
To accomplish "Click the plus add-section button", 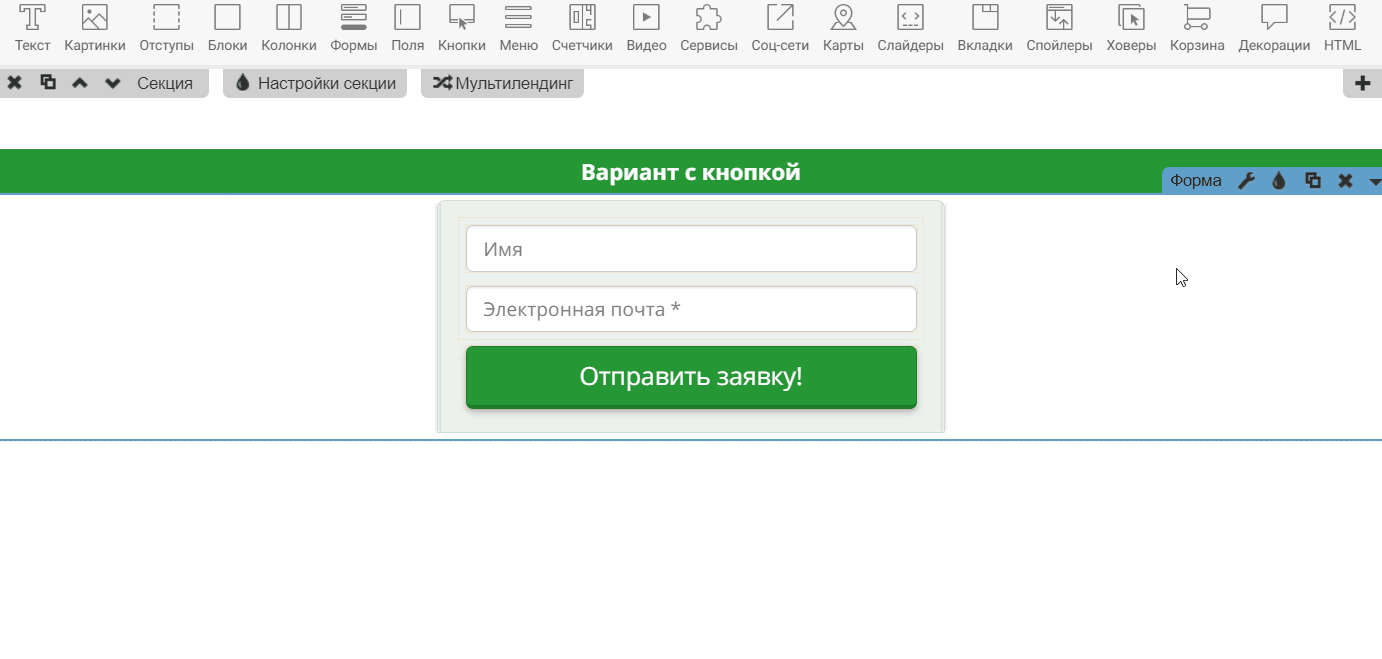I will click(x=1362, y=83).
